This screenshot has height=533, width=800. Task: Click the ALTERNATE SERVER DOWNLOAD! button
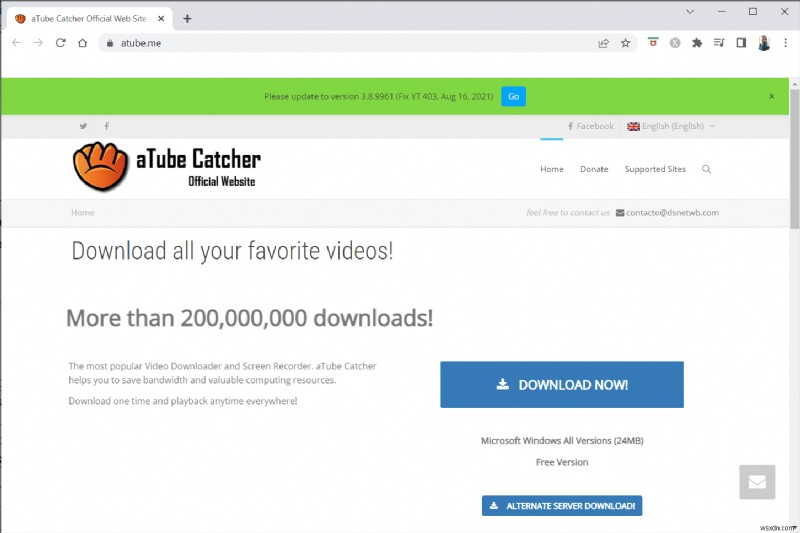click(562, 505)
